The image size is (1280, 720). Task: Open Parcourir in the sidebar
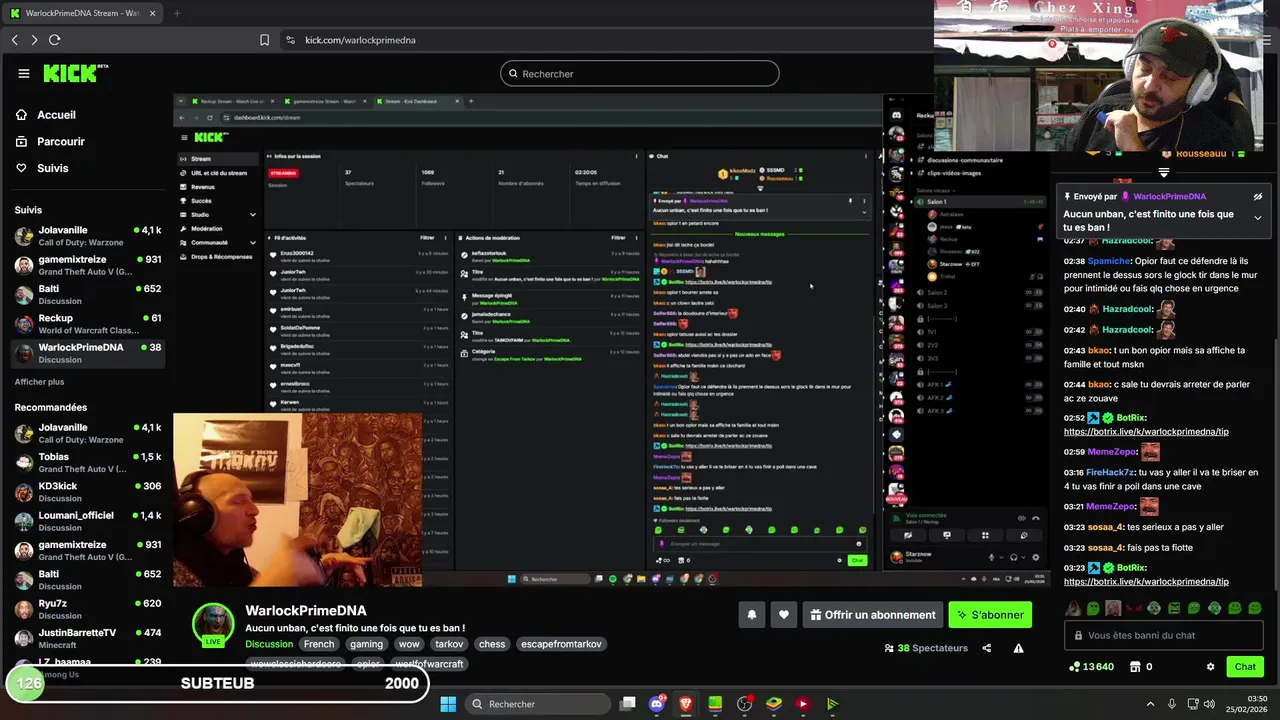coord(50,142)
